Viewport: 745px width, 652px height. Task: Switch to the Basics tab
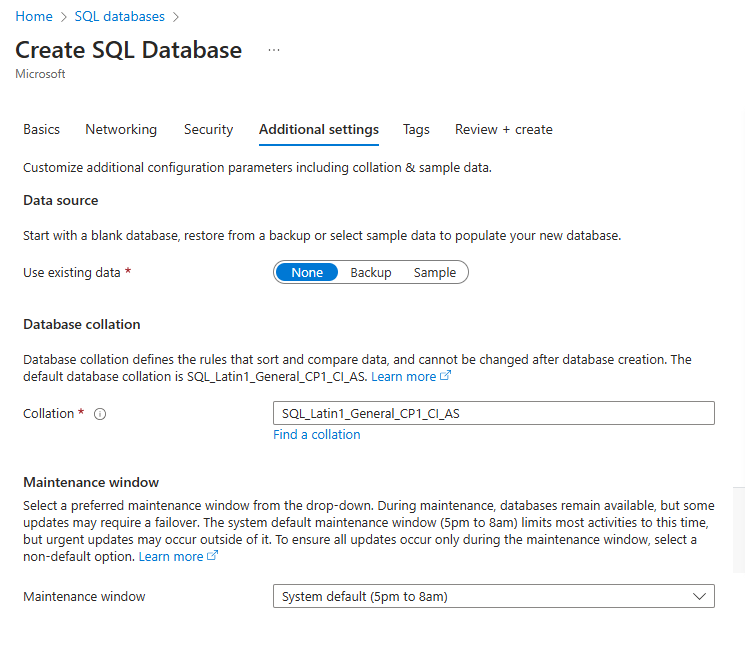(x=42, y=130)
